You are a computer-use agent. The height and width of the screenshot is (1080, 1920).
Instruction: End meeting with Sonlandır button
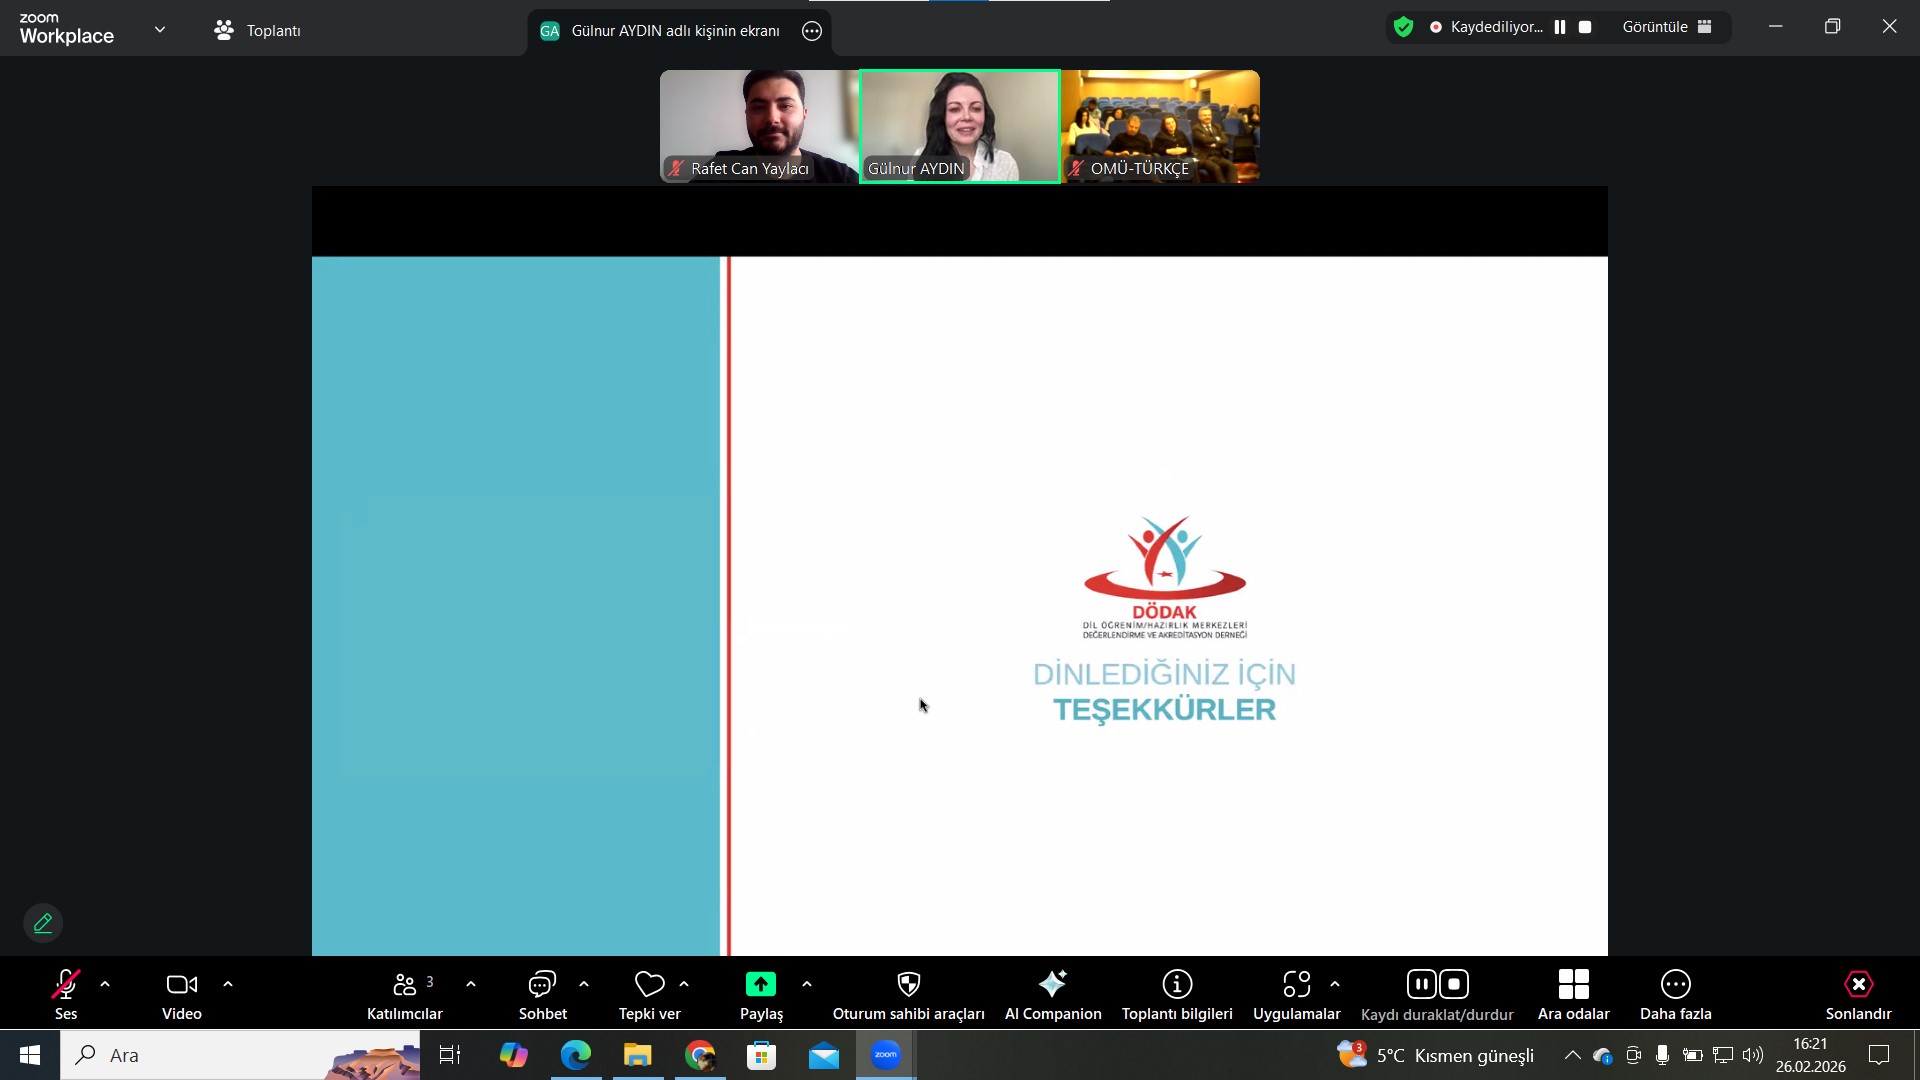[1858, 985]
